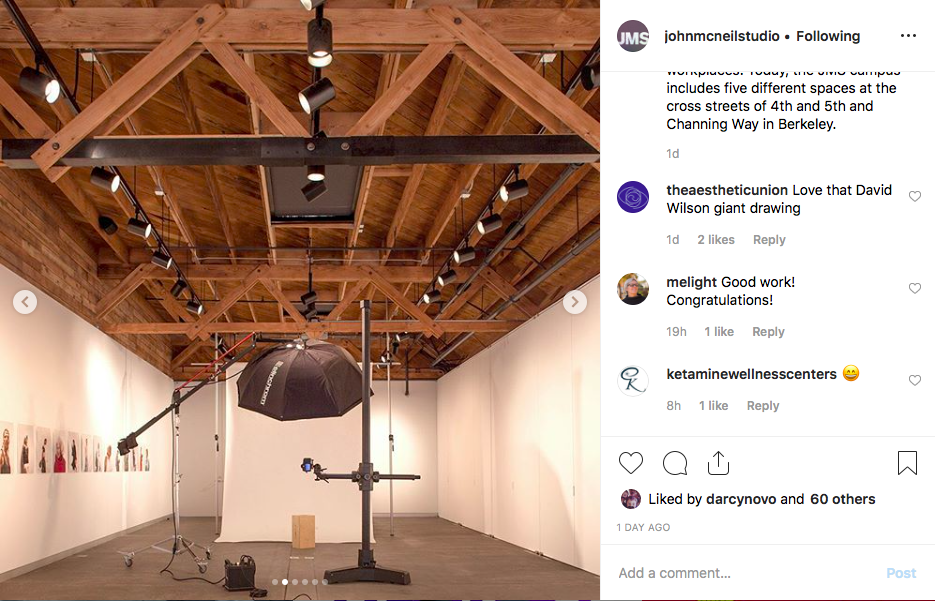Open theaestheticunion's avatar
This screenshot has height=601, width=935.
pyautogui.click(x=633, y=197)
